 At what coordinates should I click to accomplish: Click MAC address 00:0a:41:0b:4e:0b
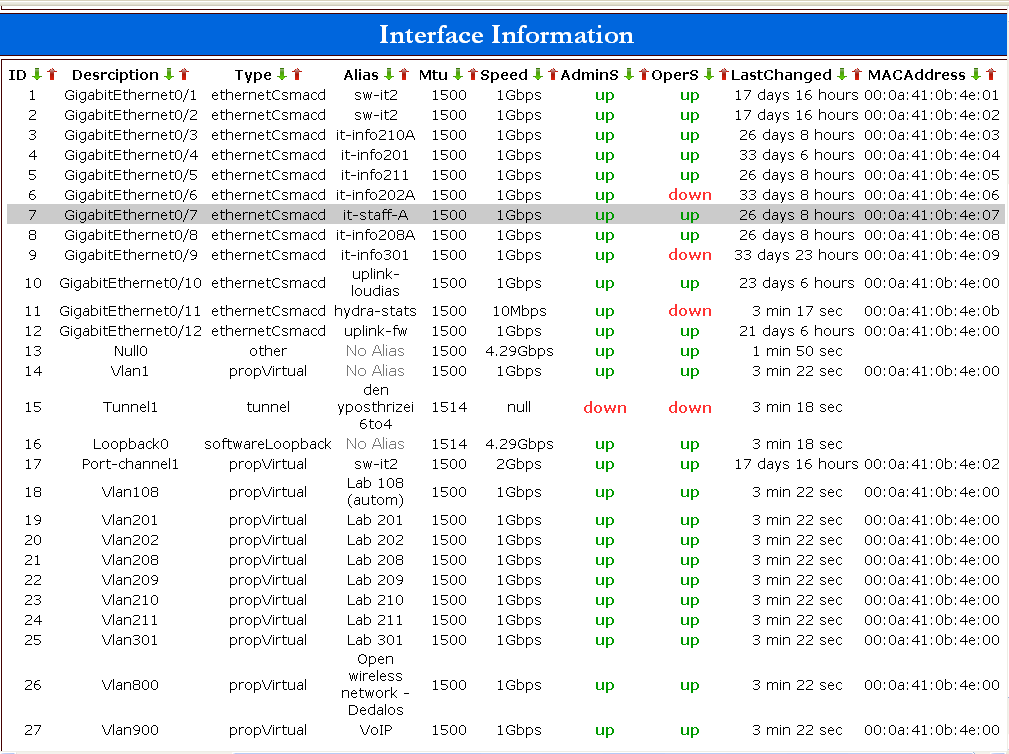(x=932, y=311)
